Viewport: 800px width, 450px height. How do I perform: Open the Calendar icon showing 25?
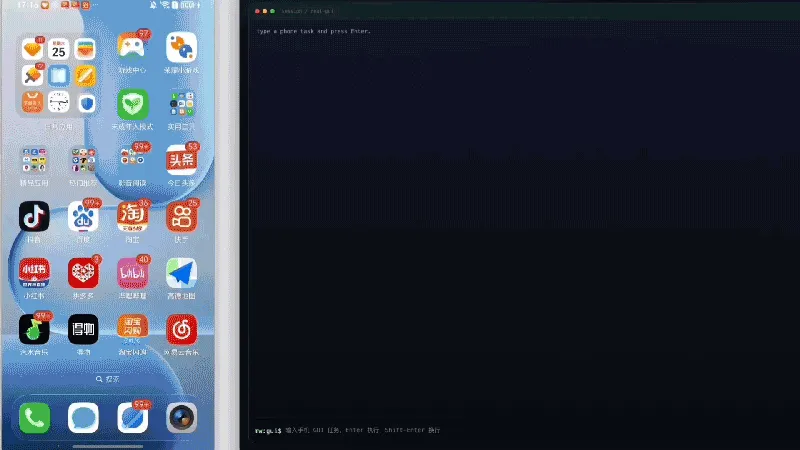click(x=59, y=49)
